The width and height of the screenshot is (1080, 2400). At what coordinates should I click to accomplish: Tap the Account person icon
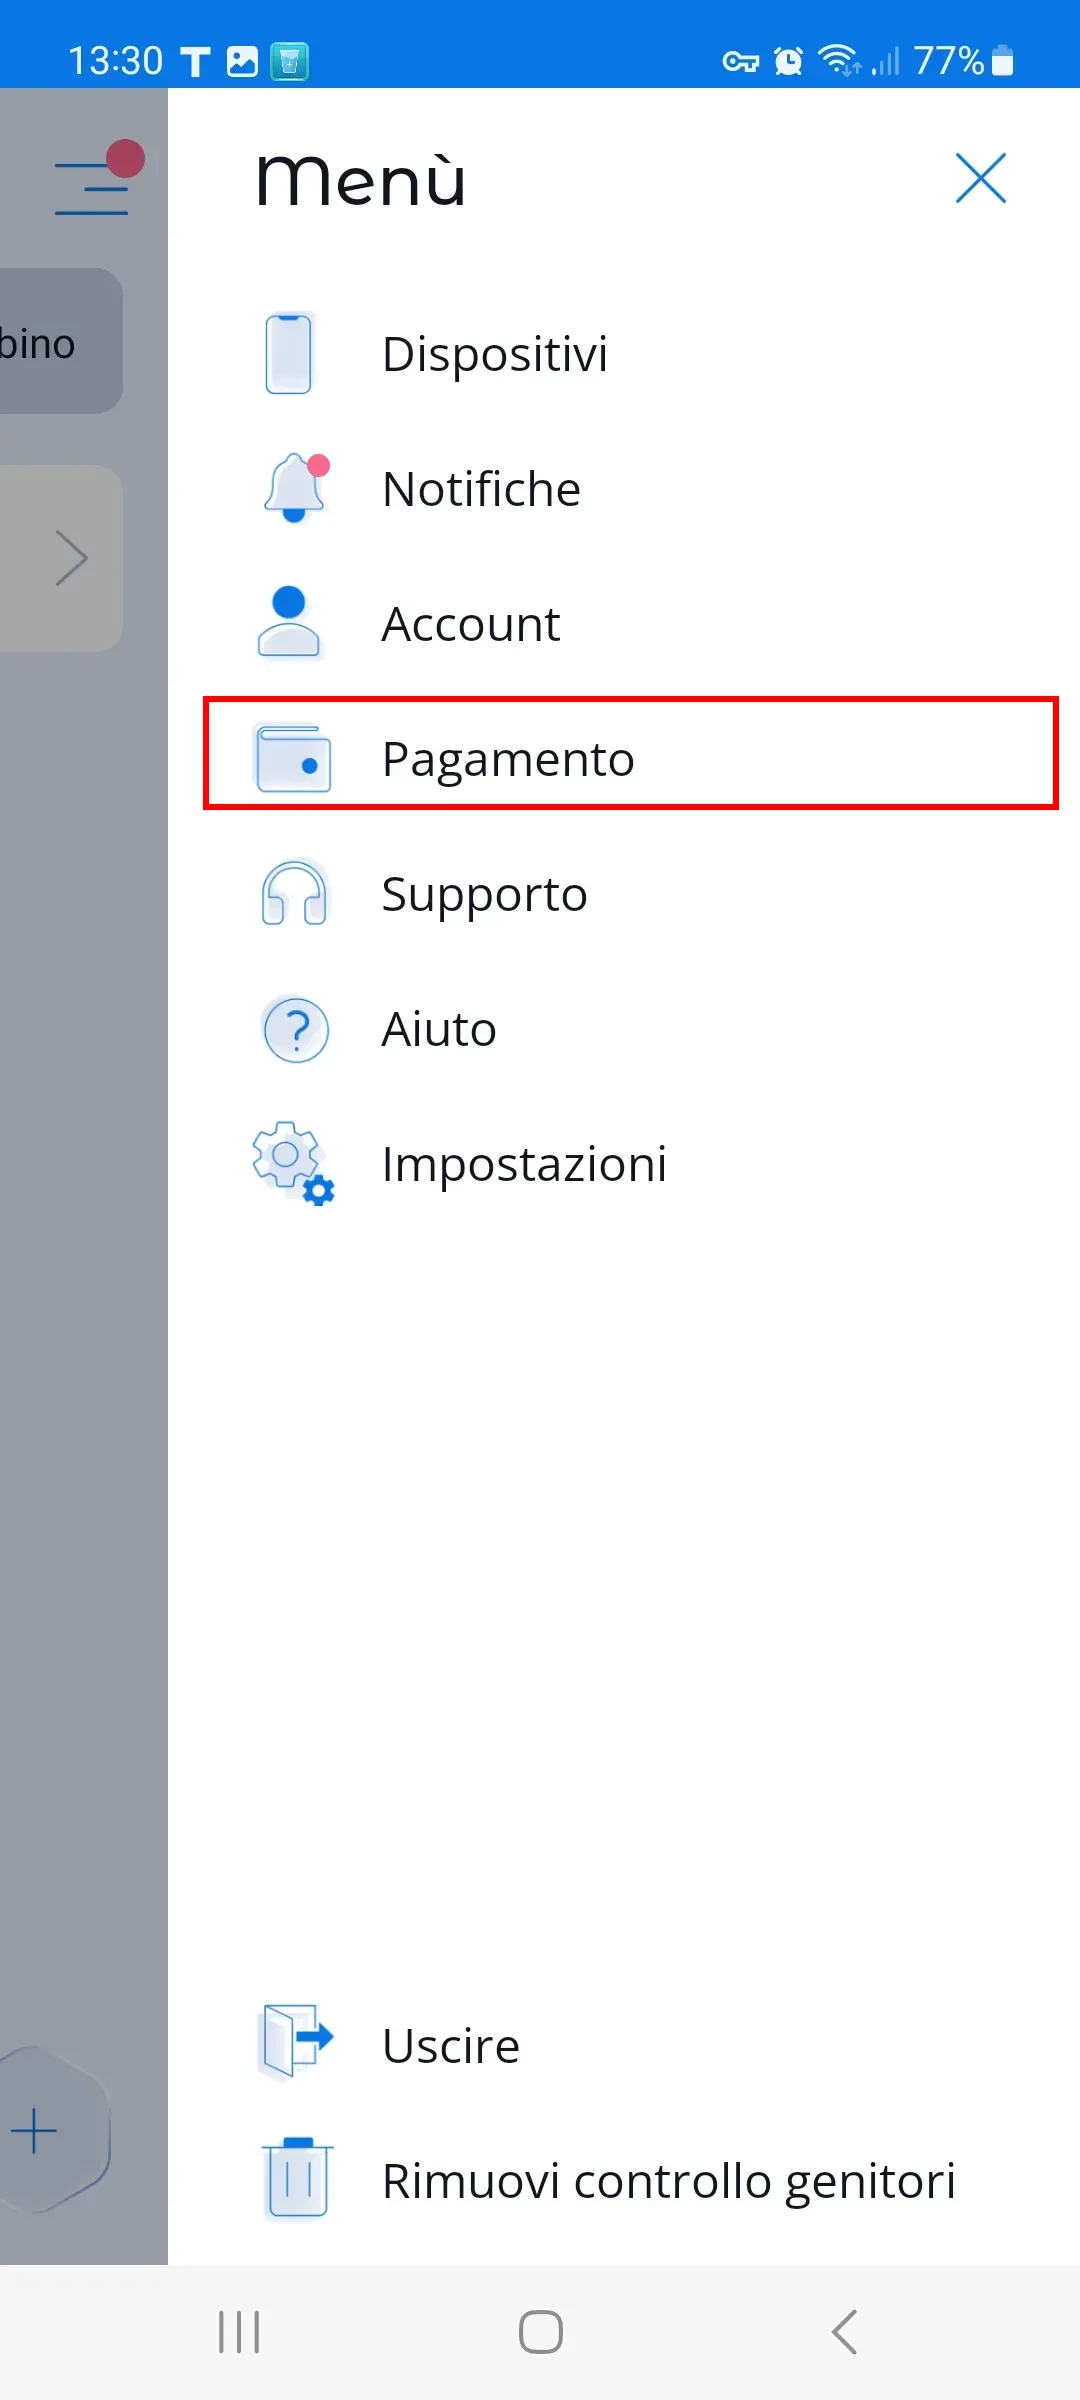(x=289, y=623)
